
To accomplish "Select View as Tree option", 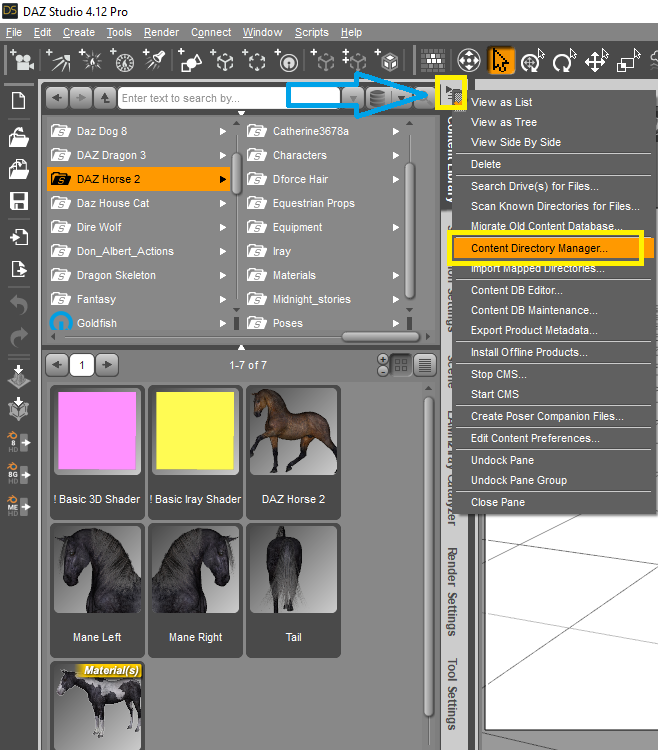I will pos(504,122).
